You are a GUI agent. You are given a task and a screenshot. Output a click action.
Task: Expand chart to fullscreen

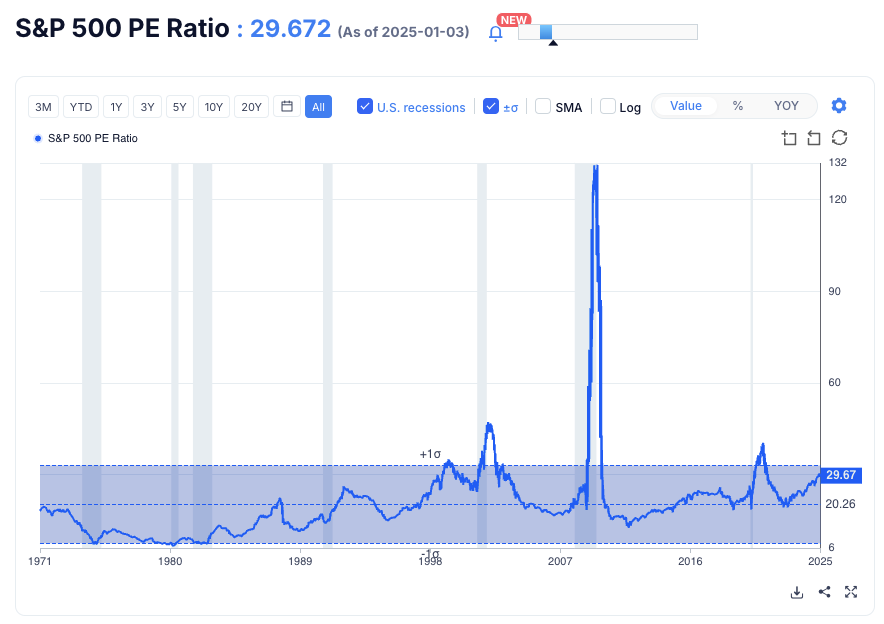pos(851,592)
